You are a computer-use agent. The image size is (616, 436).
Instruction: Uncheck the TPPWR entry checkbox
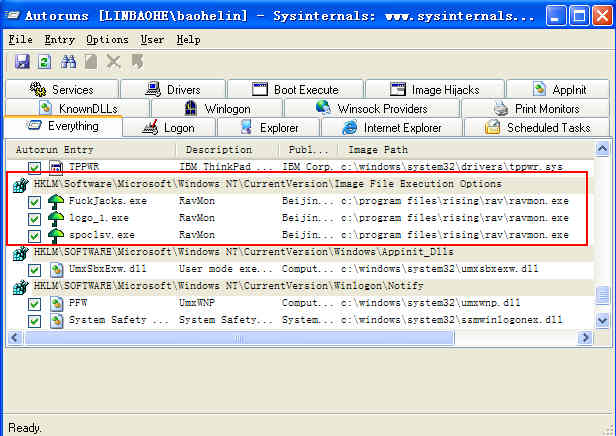[35, 168]
